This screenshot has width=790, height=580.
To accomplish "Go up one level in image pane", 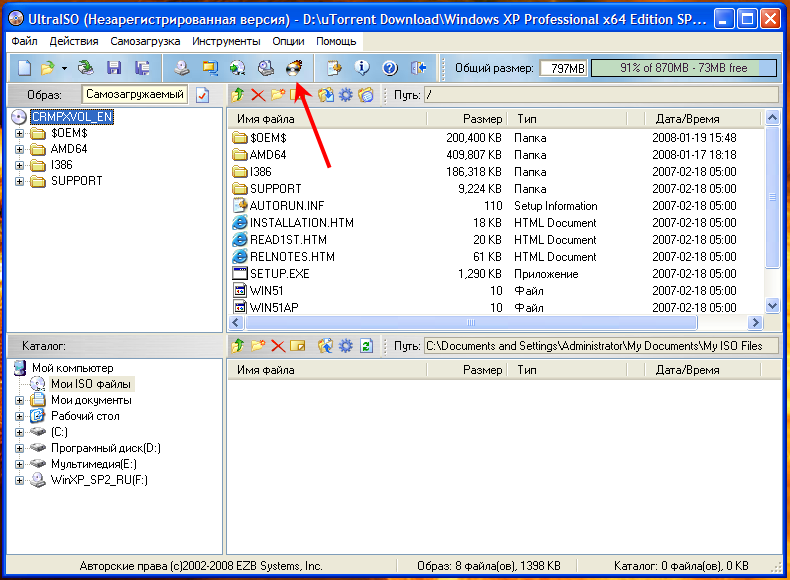I will click(x=238, y=94).
